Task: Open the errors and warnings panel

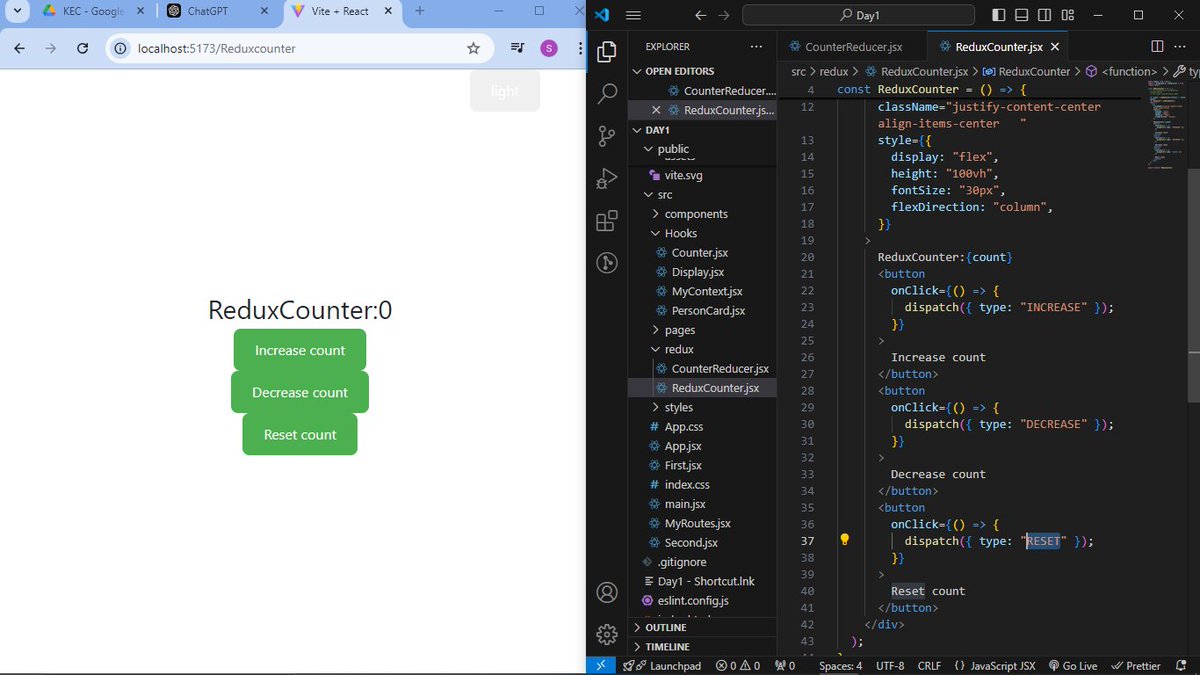Action: click(738, 665)
